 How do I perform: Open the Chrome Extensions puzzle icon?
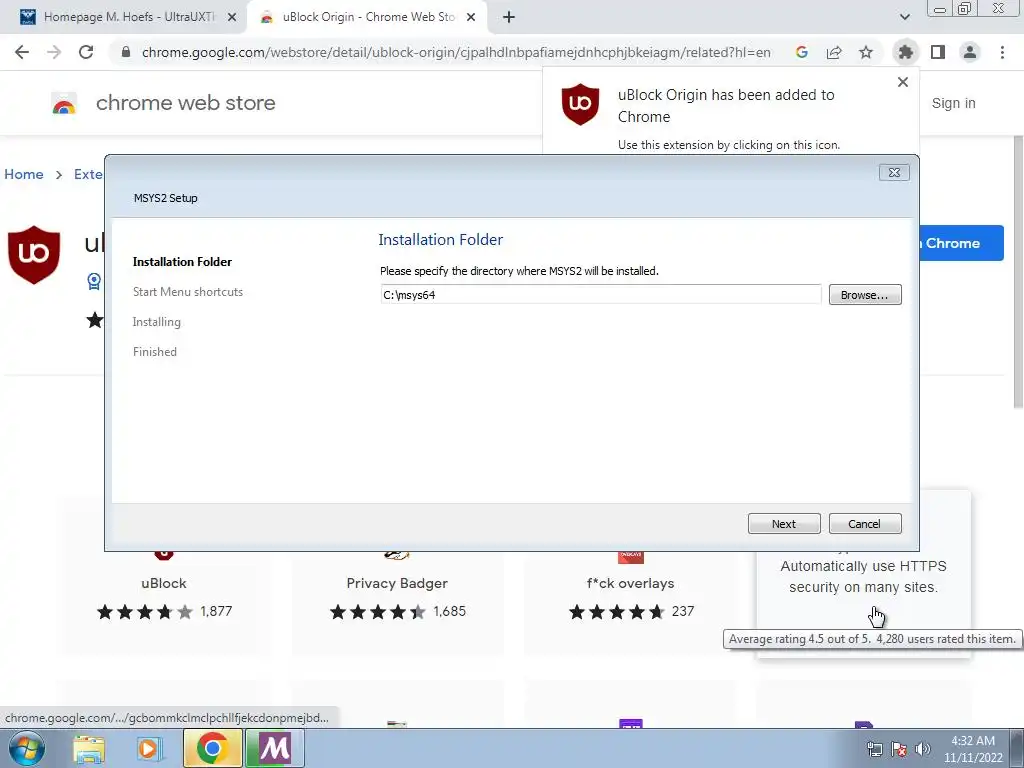[905, 52]
